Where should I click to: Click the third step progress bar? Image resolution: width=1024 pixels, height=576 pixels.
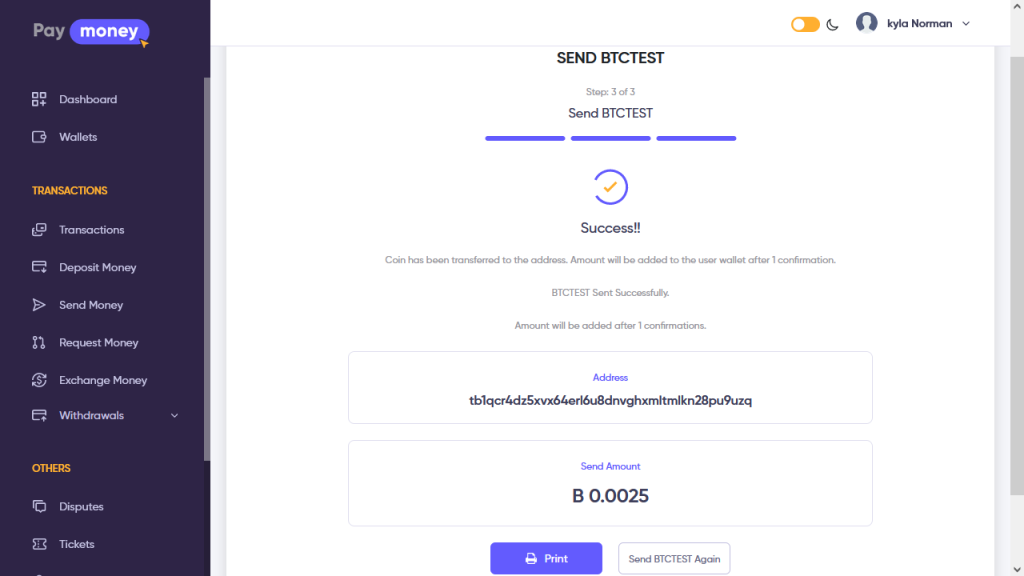point(696,138)
